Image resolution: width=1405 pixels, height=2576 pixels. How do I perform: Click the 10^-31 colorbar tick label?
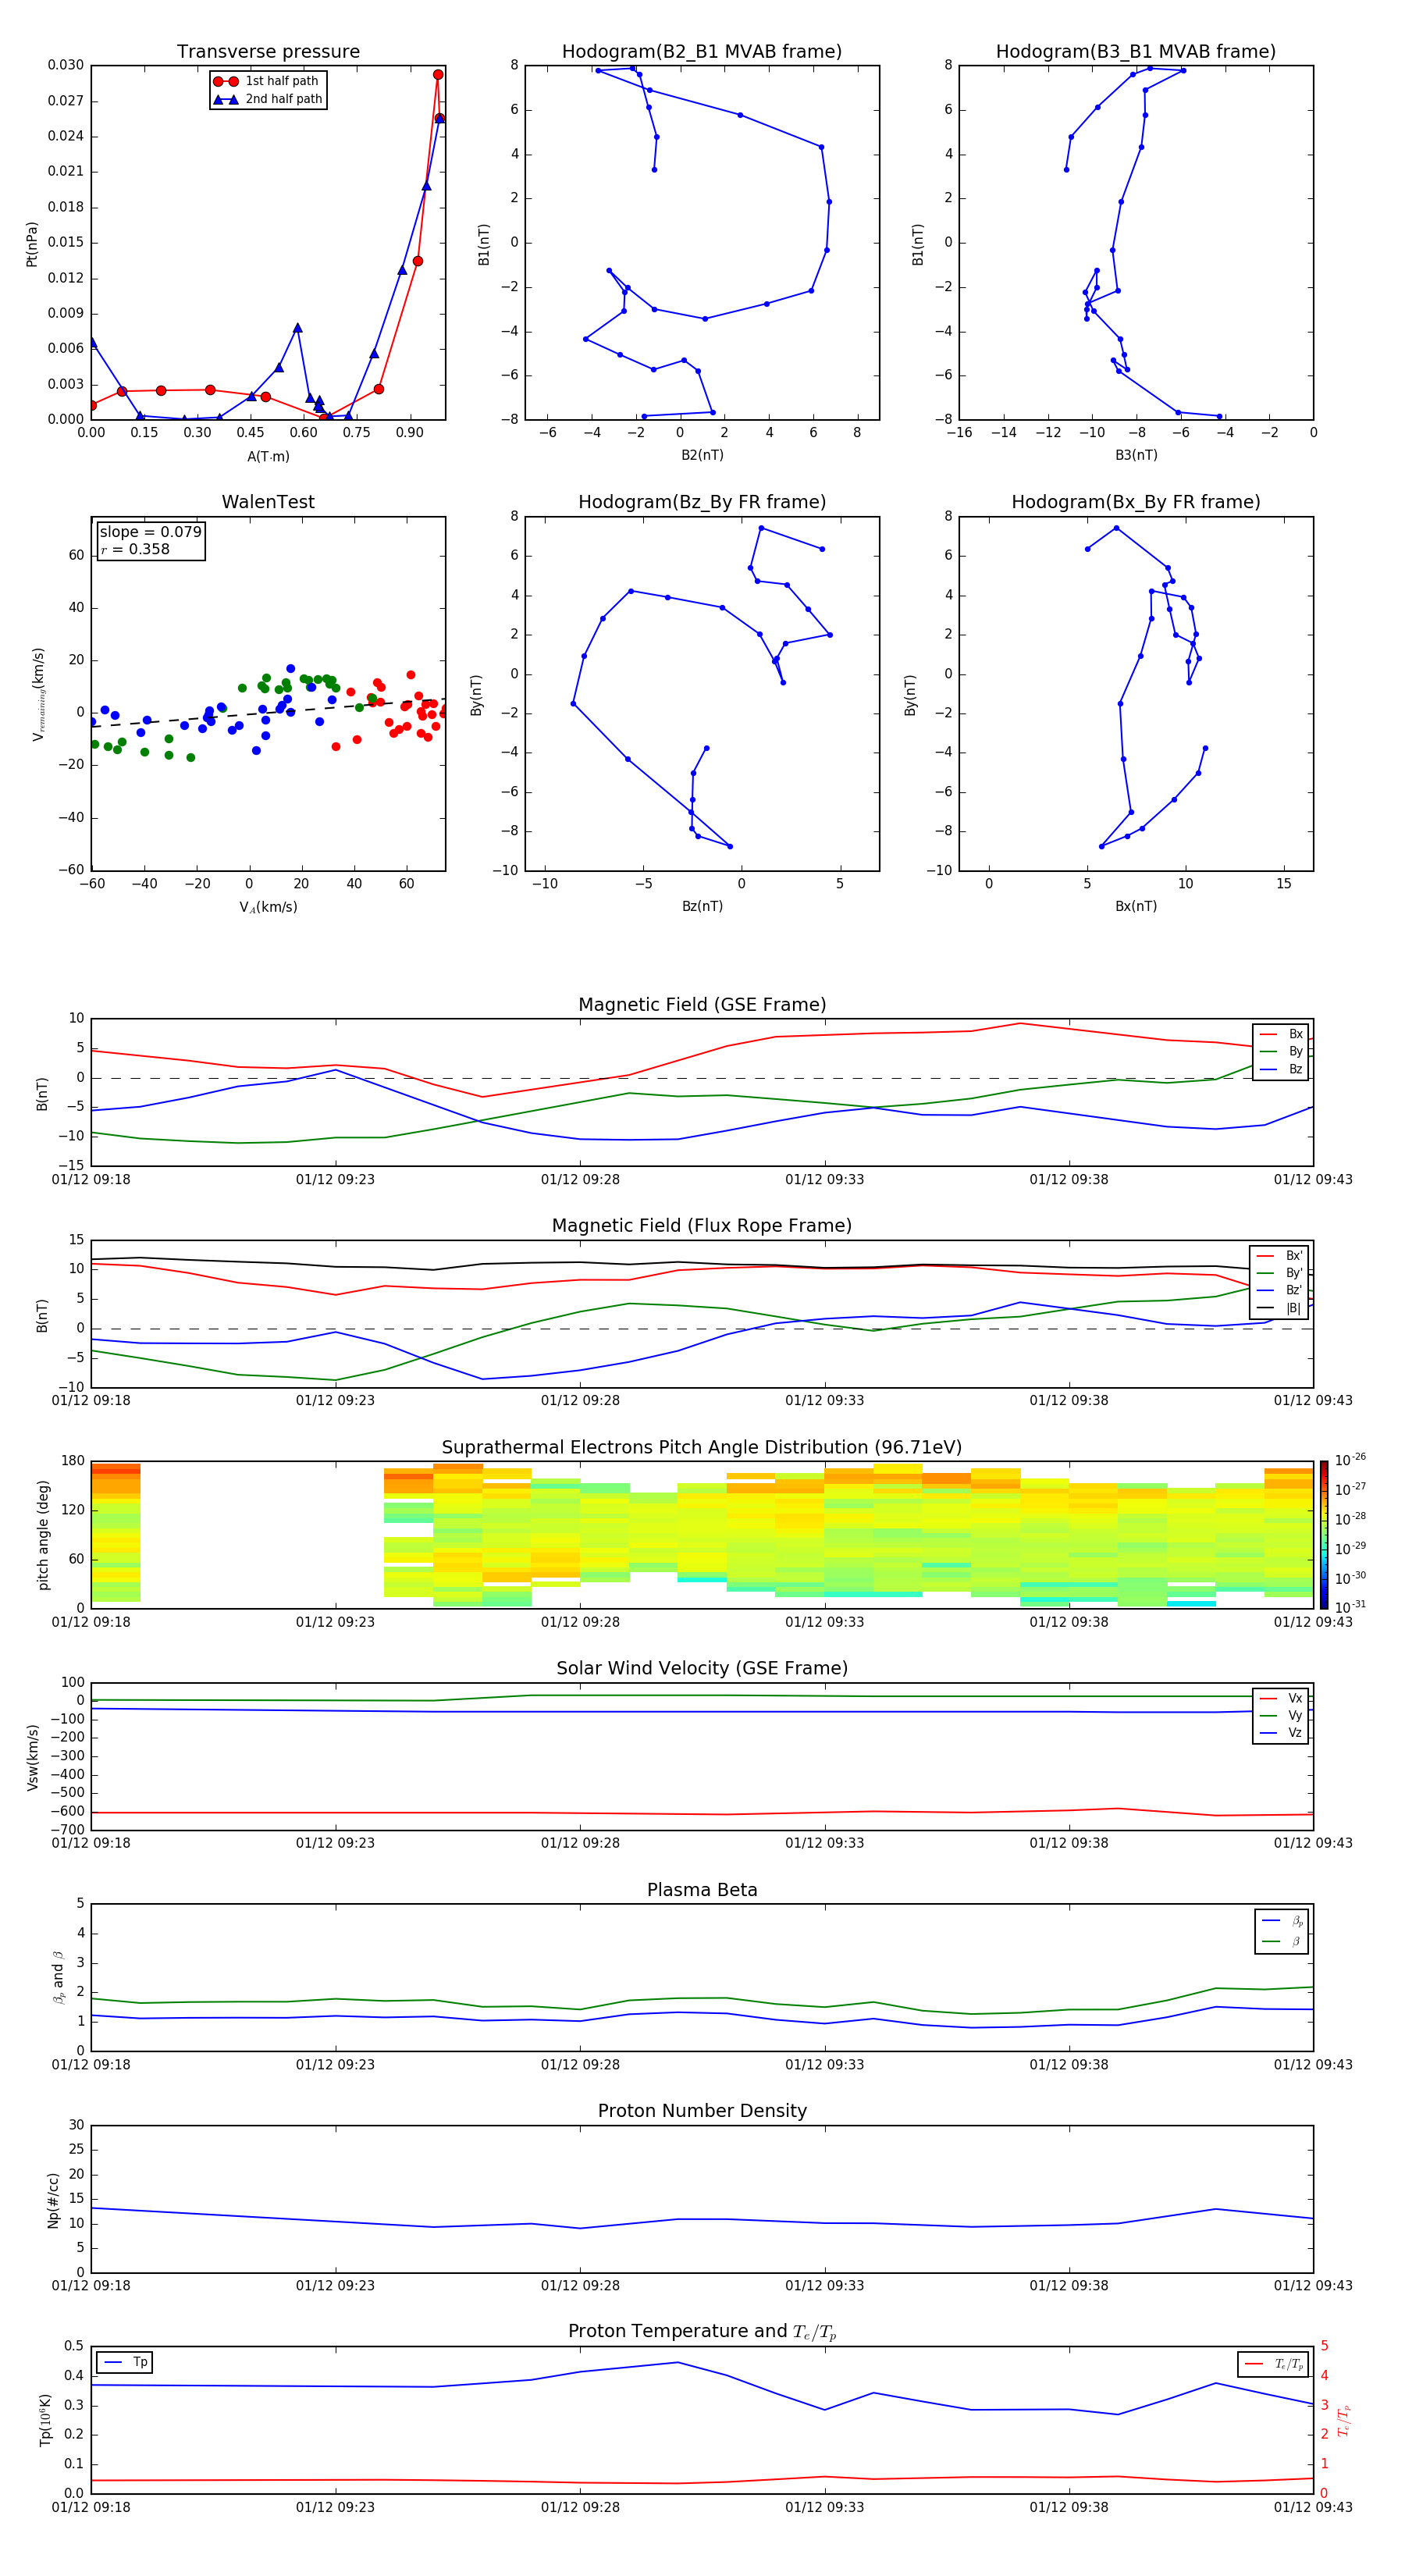[x=1350, y=1607]
